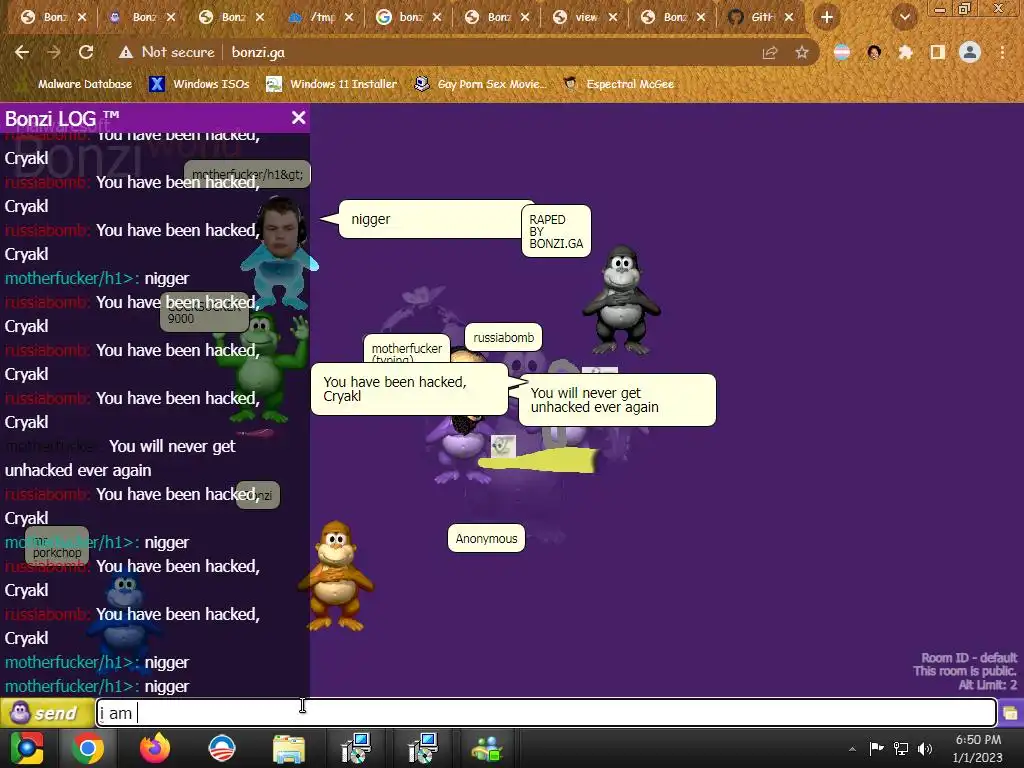Open a new browser tab

(x=827, y=18)
